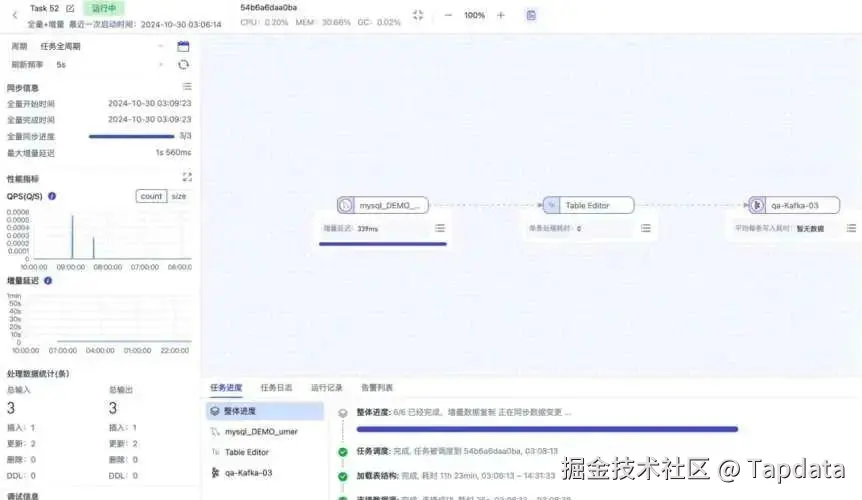
Task: Select mysql_DEMO_umer in the progress list
Action: 265,432
